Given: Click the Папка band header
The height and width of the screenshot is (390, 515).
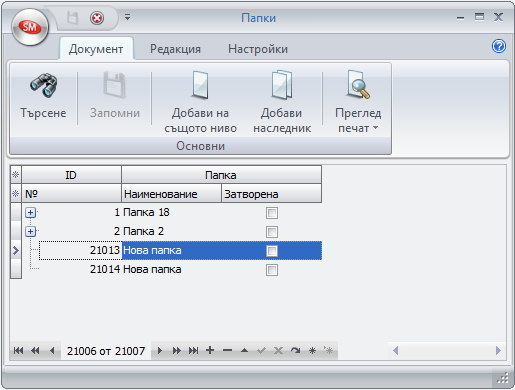Looking at the screenshot, I should 221,175.
